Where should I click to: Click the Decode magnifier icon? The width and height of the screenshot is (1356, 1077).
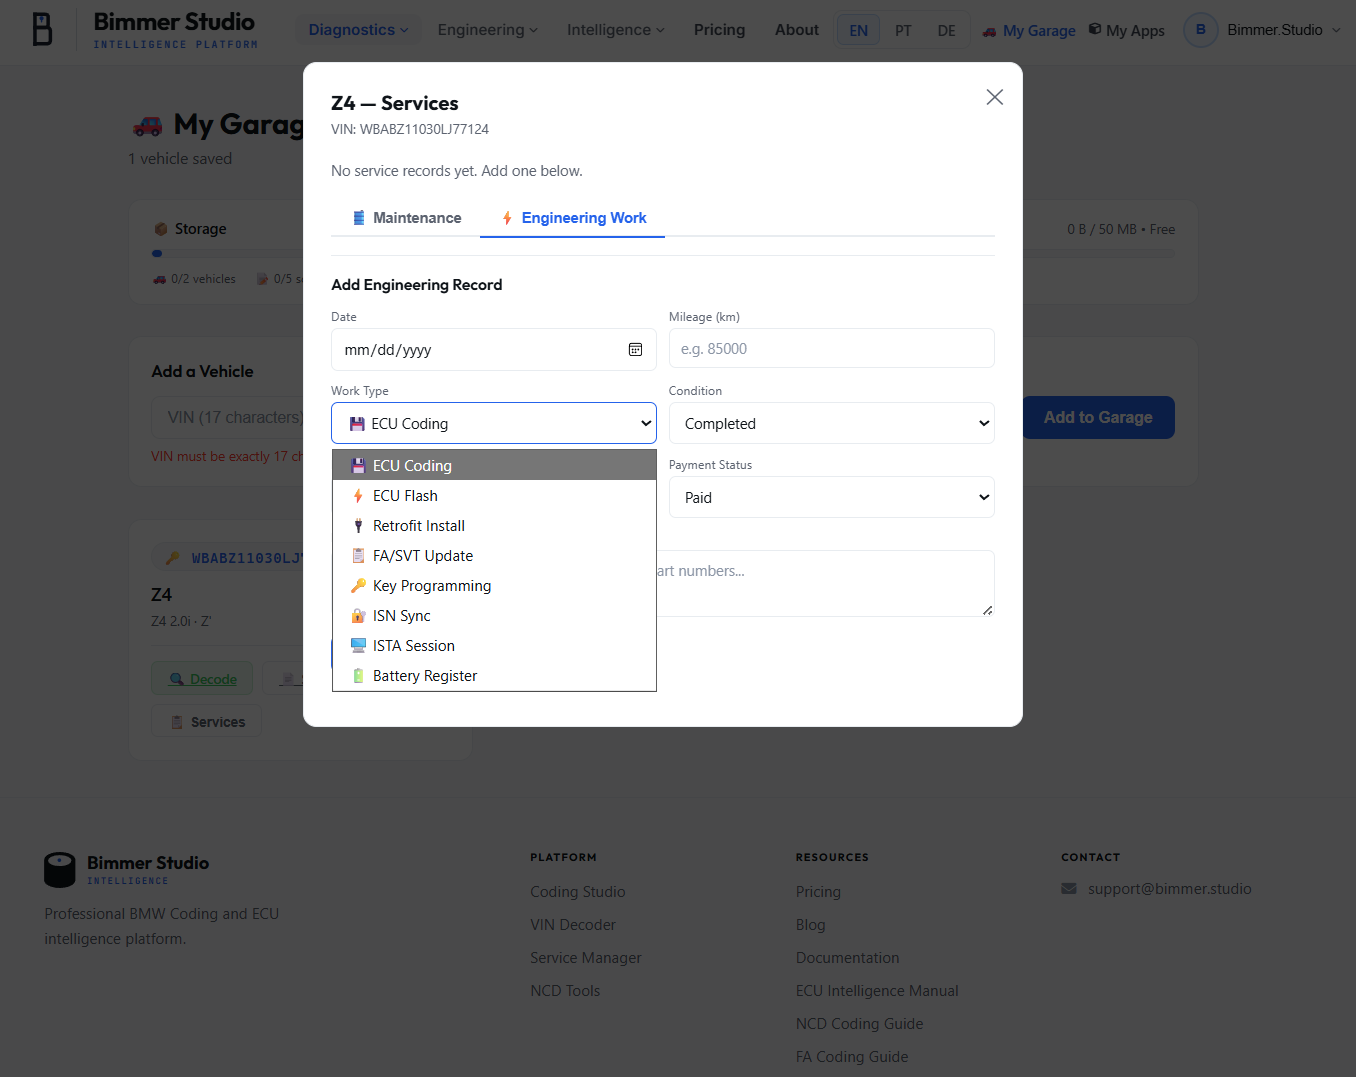coord(177,679)
